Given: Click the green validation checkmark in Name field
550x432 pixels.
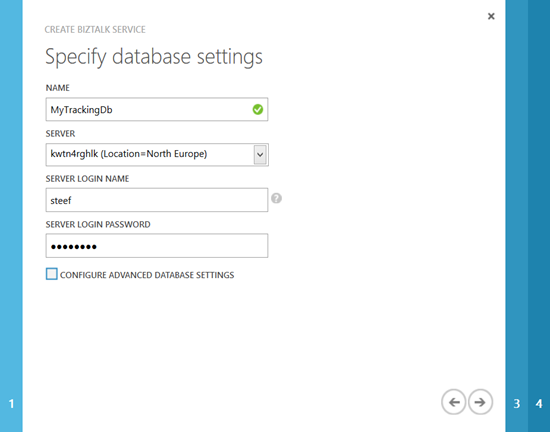Looking at the screenshot, I should [258, 109].
